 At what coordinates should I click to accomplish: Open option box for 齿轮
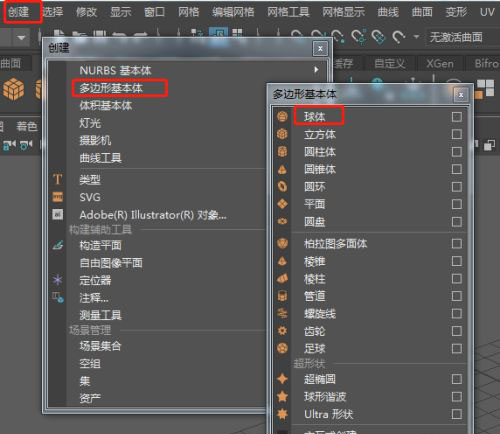[x=457, y=331]
